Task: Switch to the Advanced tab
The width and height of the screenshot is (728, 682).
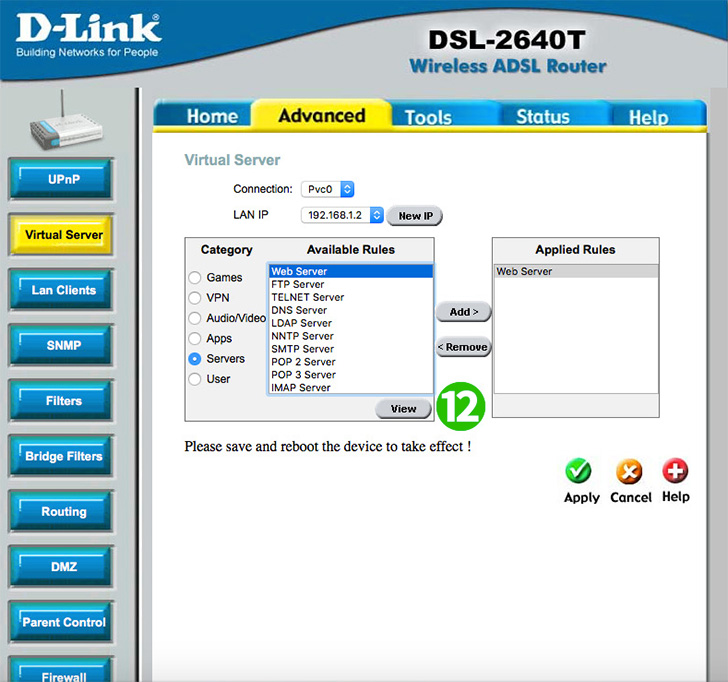Action: pos(322,115)
